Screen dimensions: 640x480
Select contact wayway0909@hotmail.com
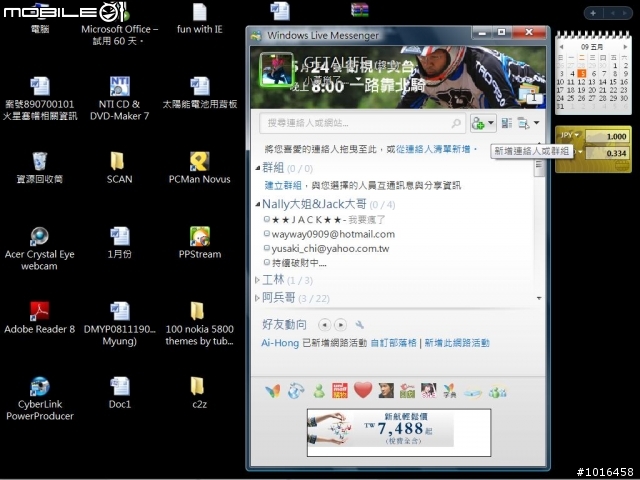329,234
